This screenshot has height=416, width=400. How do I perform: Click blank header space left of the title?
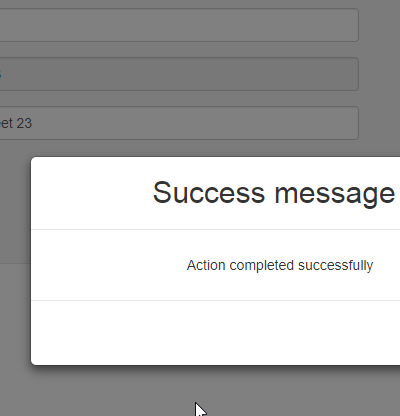click(92, 193)
